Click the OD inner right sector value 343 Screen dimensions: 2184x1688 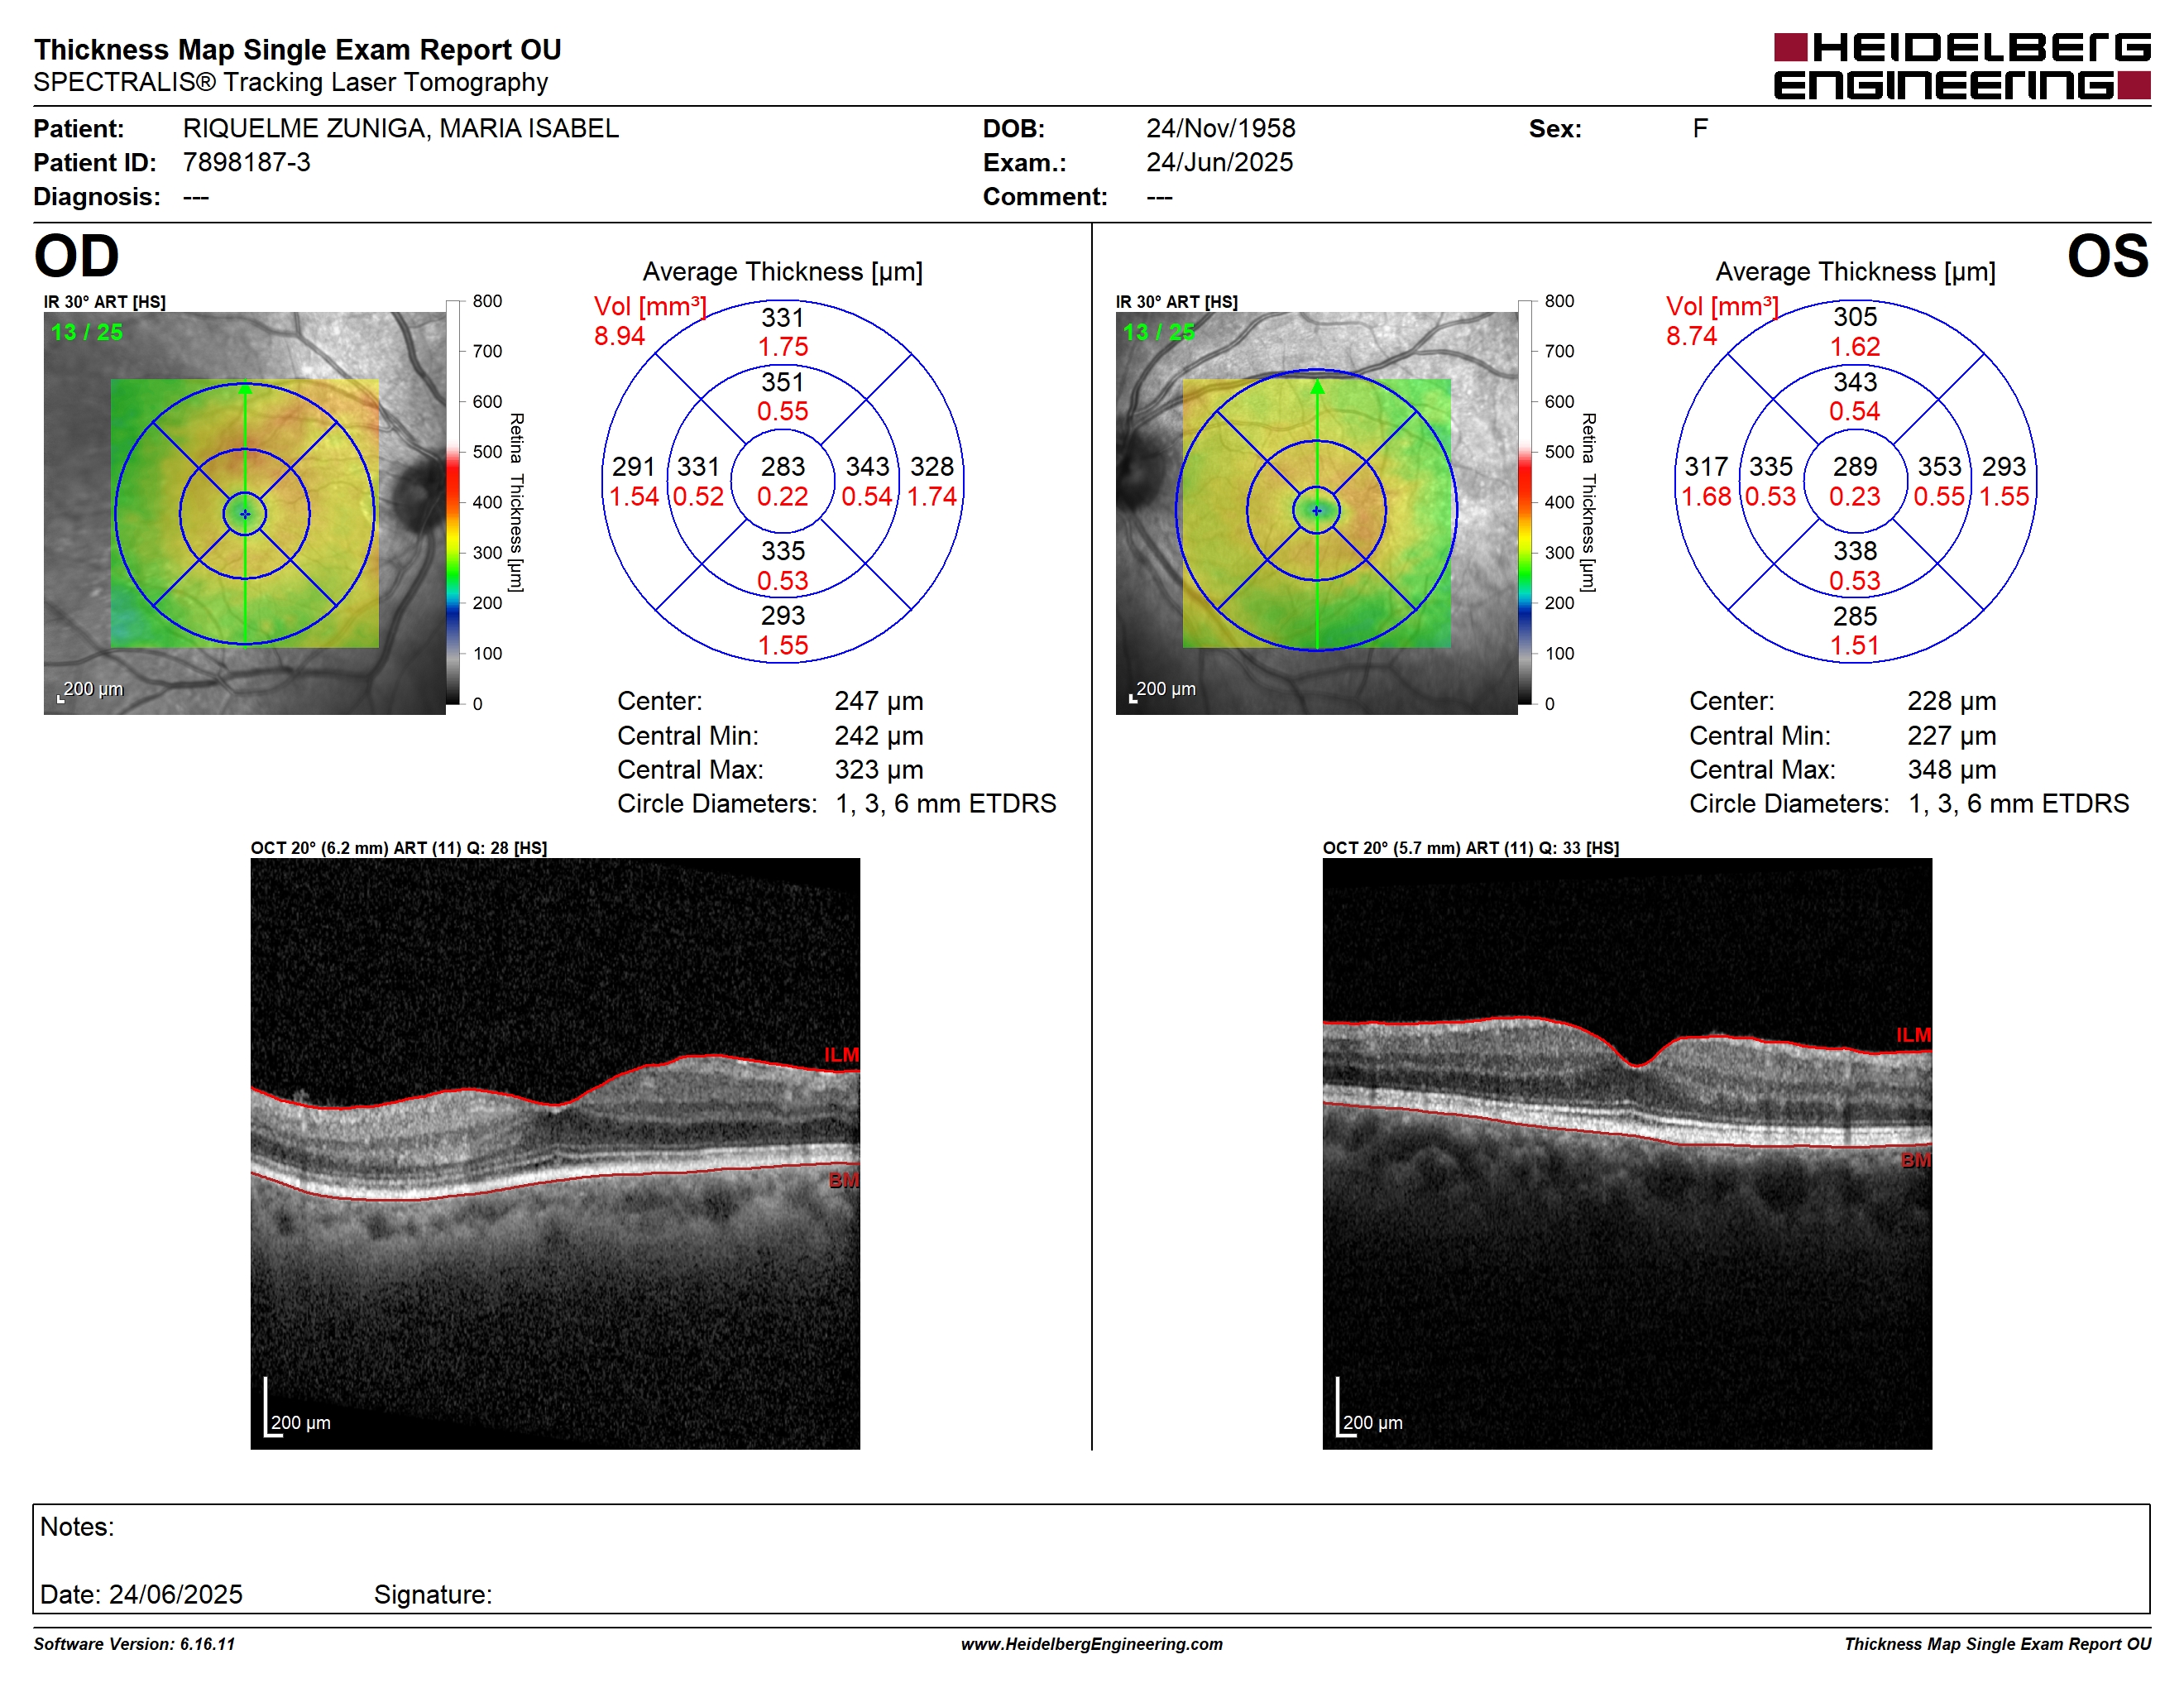tap(867, 467)
